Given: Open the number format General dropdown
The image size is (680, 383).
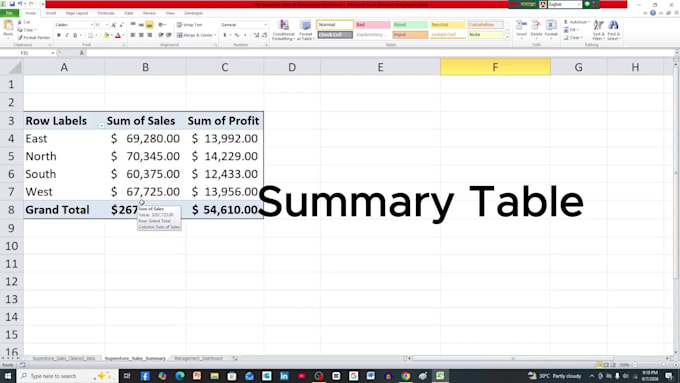Looking at the screenshot, I should click(x=265, y=25).
